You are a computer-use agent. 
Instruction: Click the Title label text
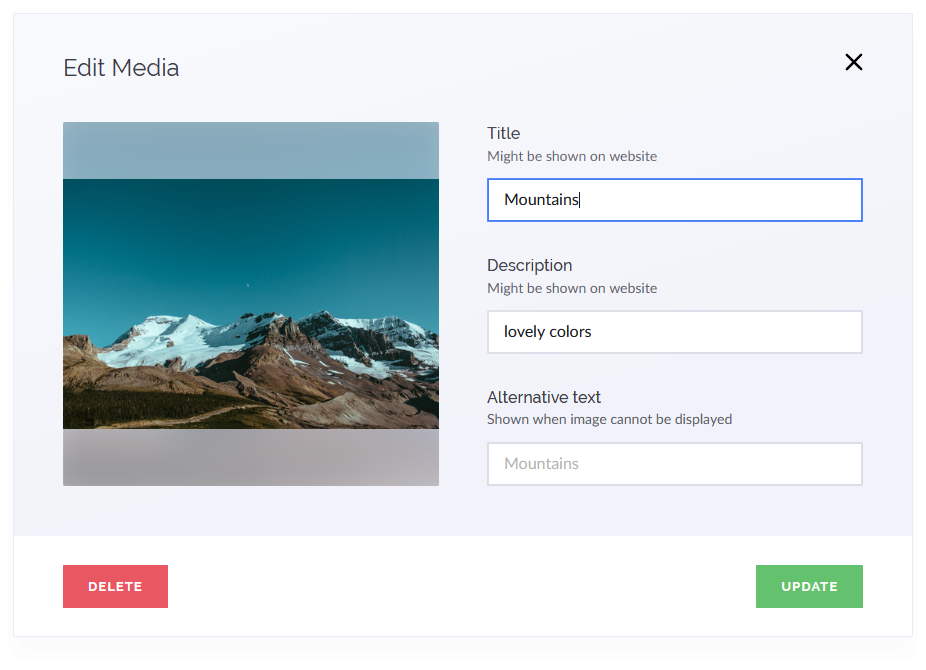[x=503, y=133]
